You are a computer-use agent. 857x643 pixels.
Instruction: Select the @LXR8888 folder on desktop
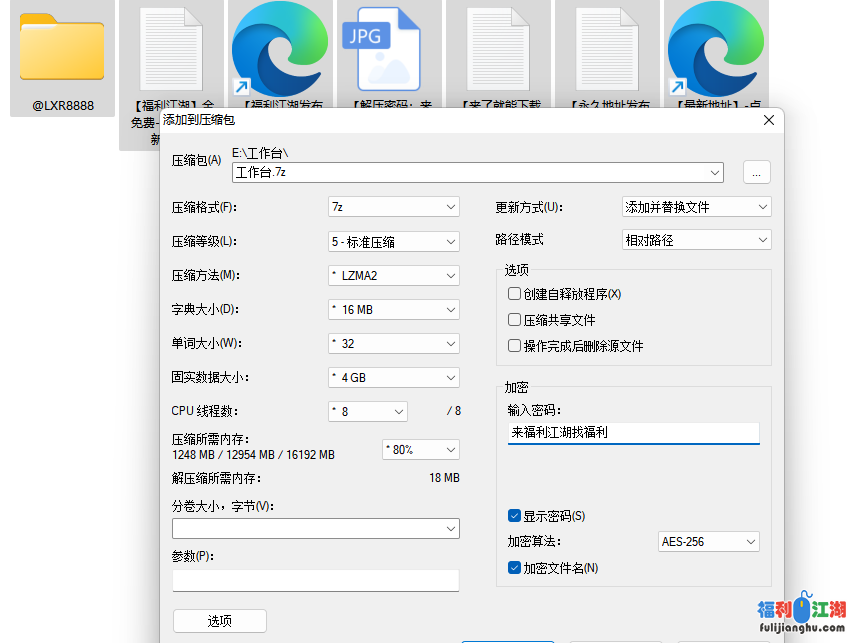(x=62, y=48)
